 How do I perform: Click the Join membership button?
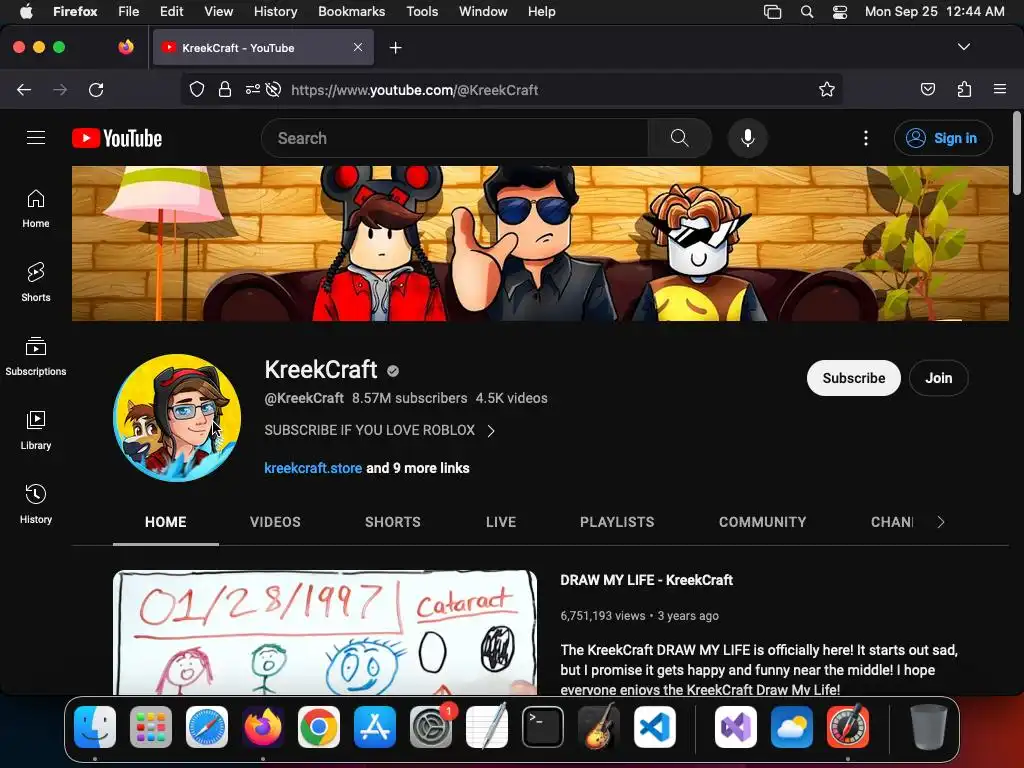pyautogui.click(x=938, y=378)
